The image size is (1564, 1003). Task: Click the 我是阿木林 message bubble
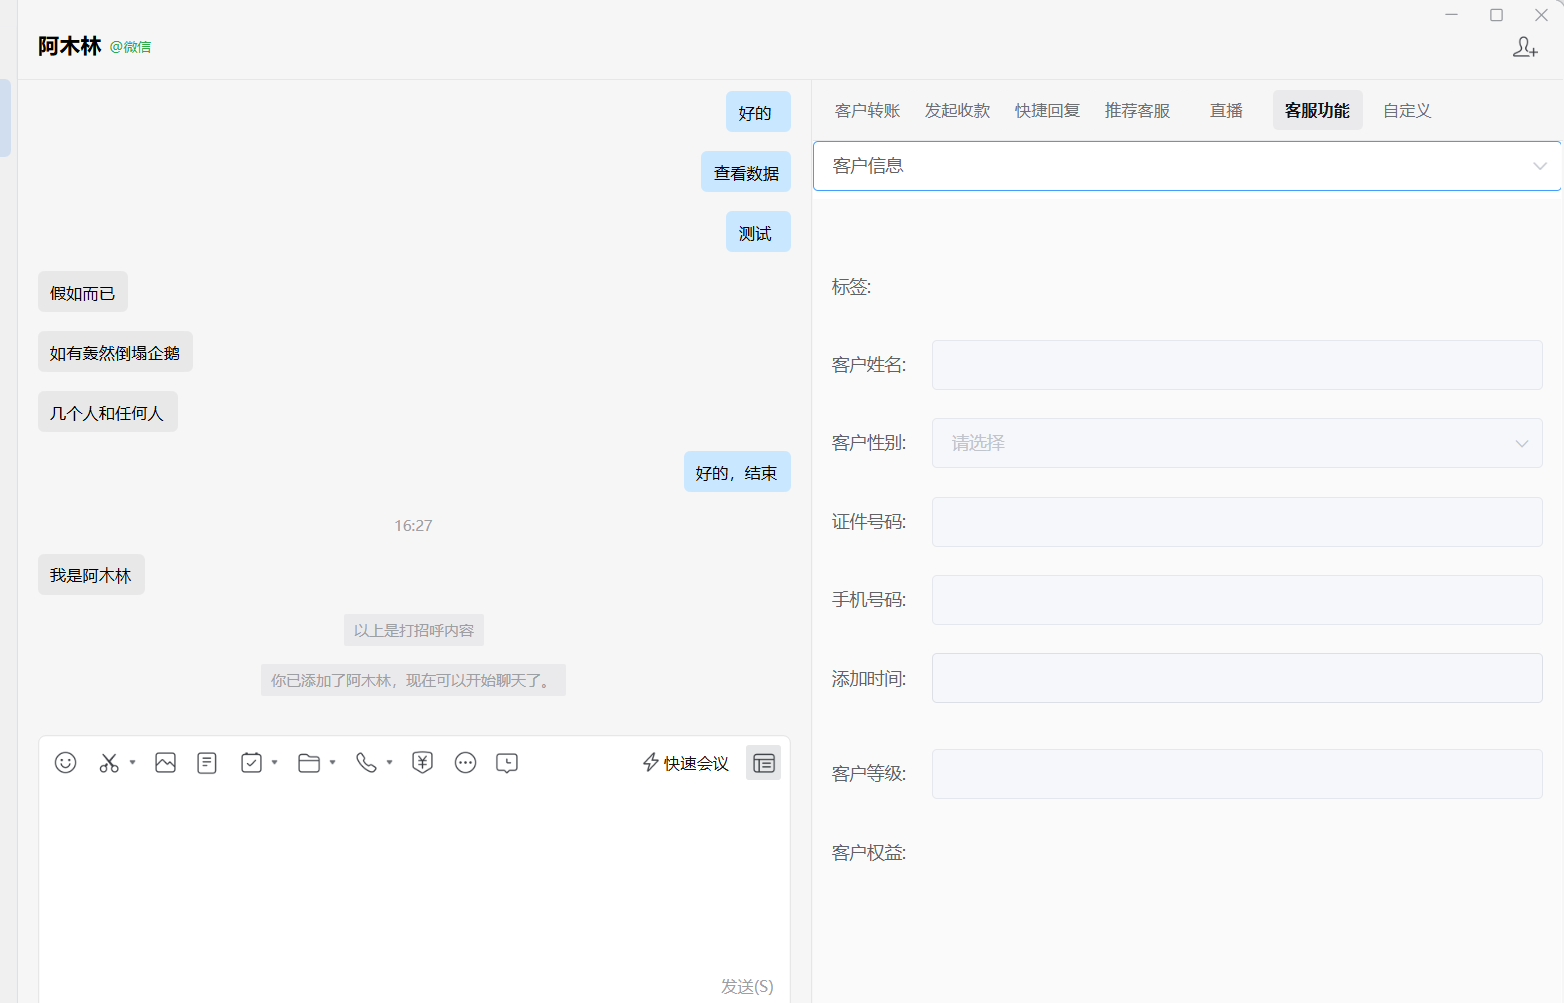coord(91,575)
